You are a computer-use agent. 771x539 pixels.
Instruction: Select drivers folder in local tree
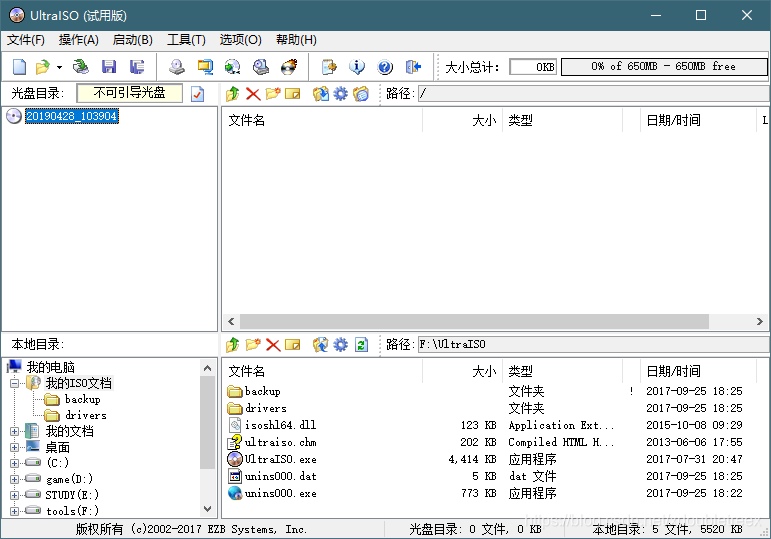86,416
